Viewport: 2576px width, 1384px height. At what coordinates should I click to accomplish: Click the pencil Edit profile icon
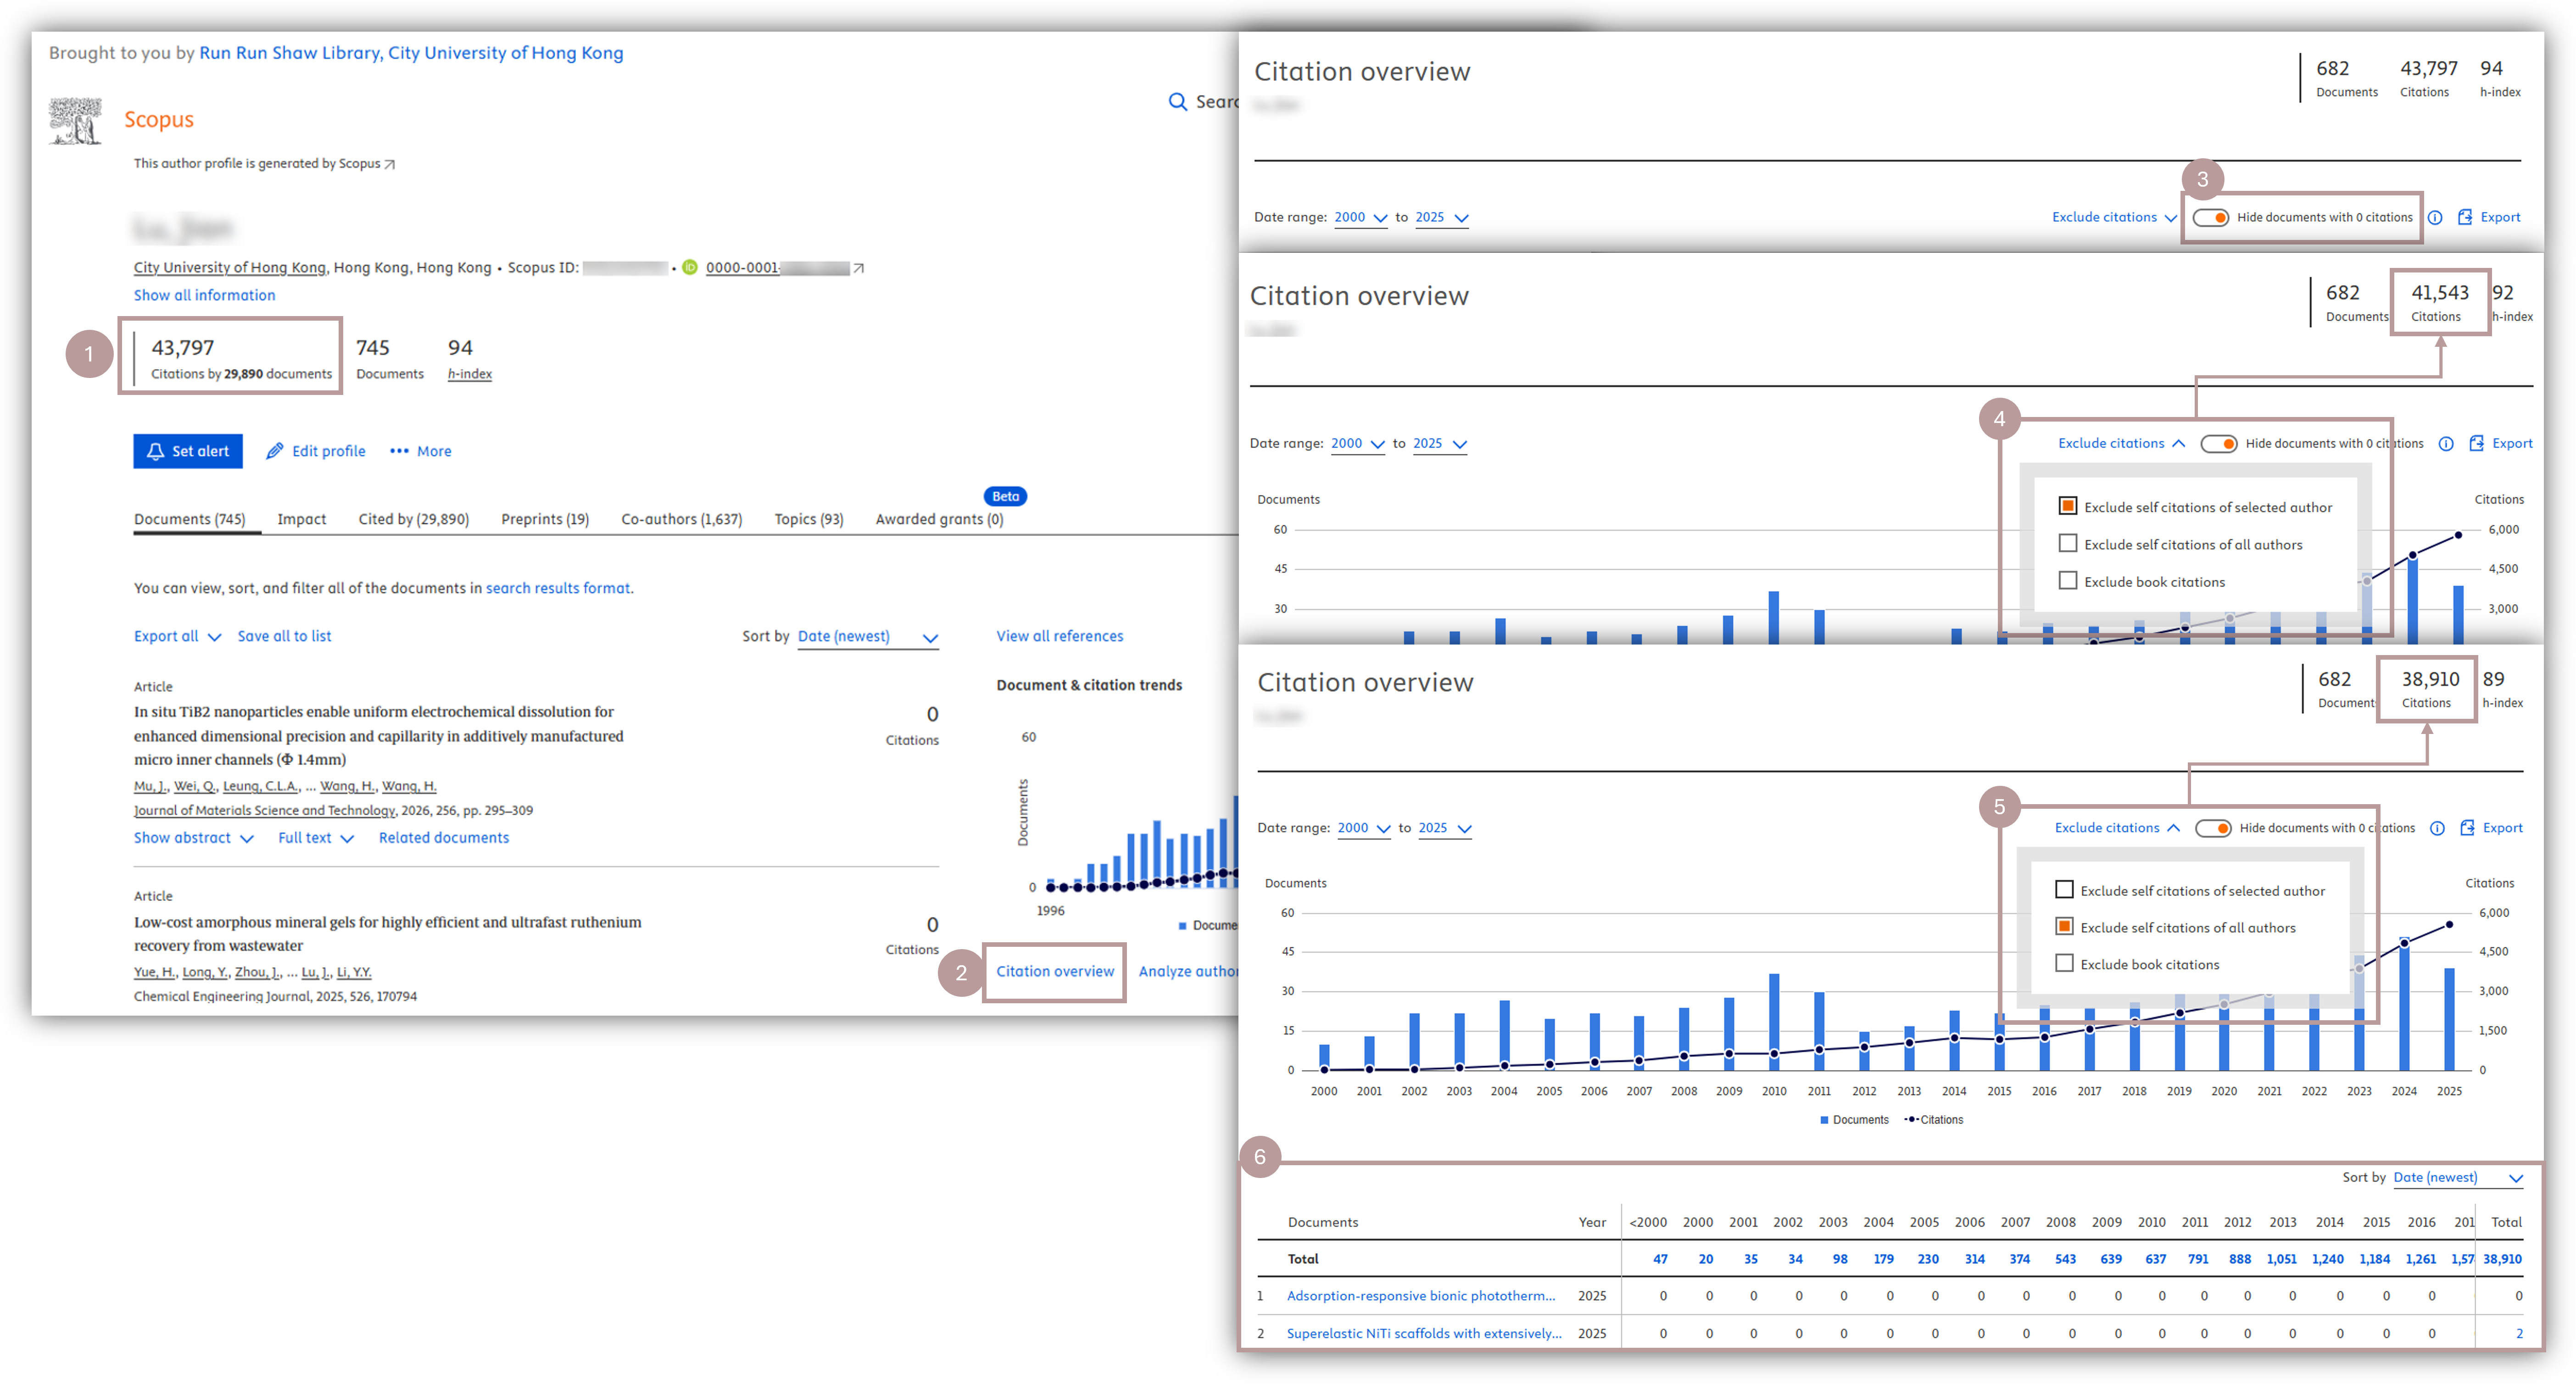pyautogui.click(x=275, y=451)
